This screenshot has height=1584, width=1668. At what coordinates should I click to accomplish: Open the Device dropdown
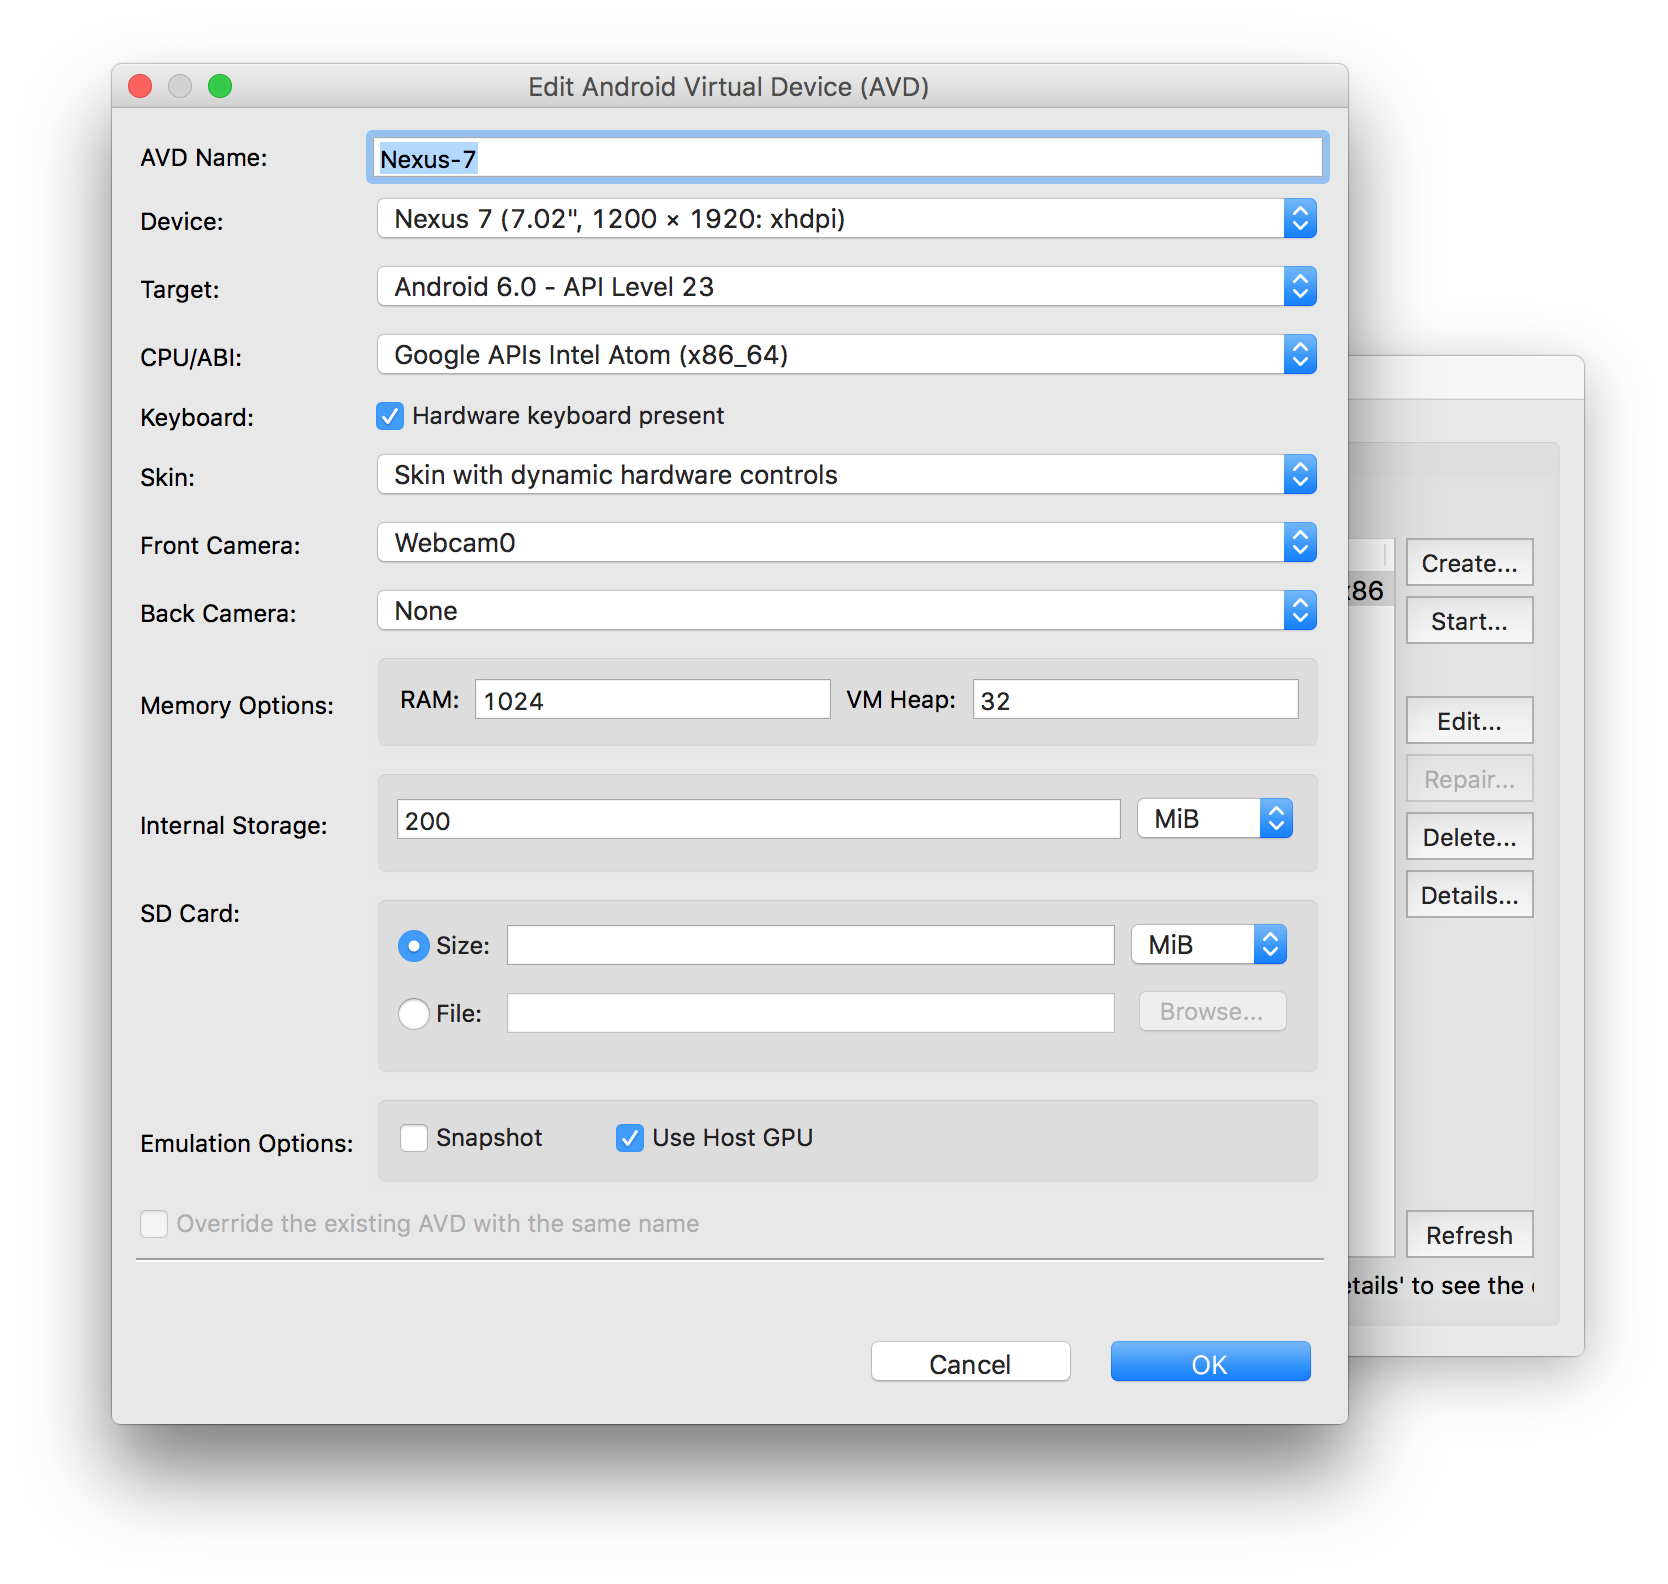click(x=845, y=219)
